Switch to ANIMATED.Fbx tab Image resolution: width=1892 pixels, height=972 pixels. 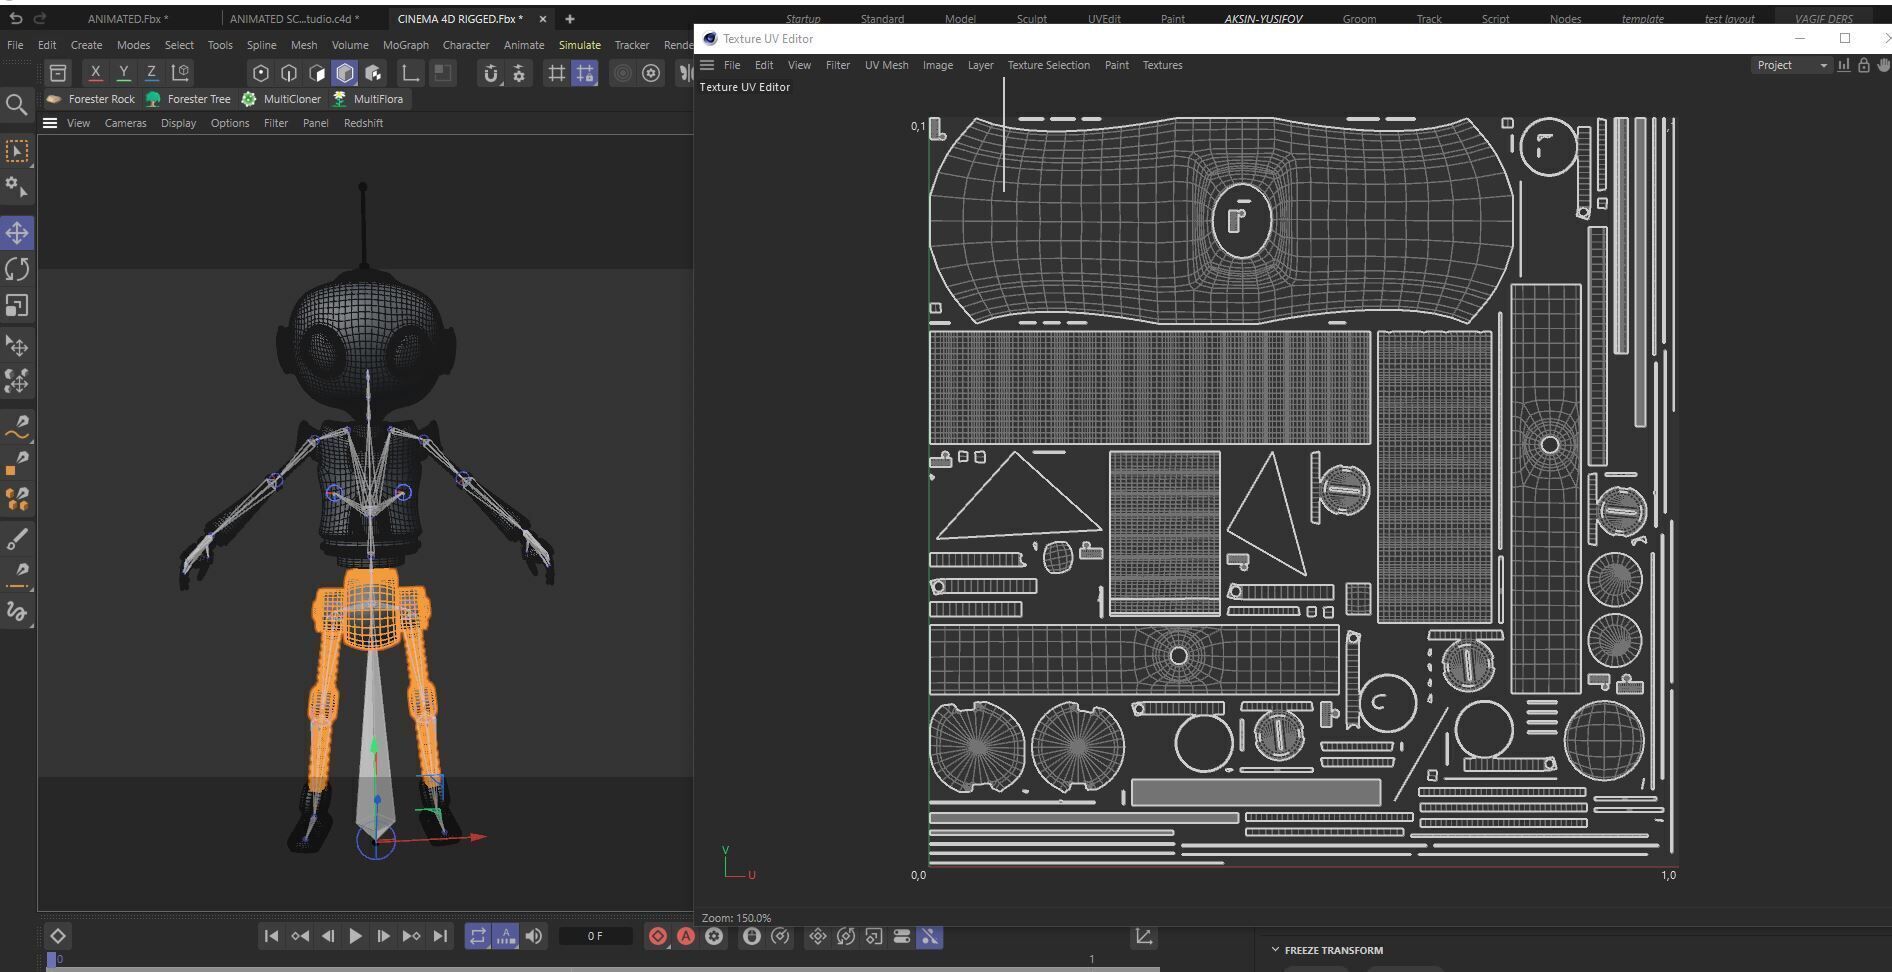pyautogui.click(x=128, y=19)
